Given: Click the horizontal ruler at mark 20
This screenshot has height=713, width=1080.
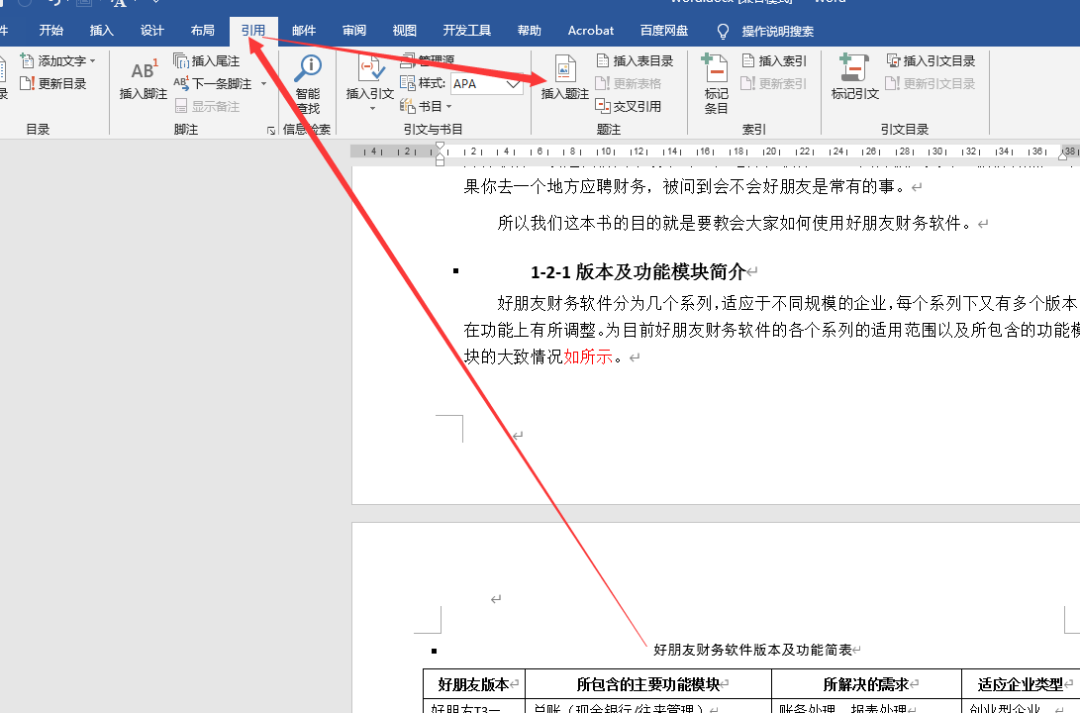Looking at the screenshot, I should pyautogui.click(x=771, y=152).
